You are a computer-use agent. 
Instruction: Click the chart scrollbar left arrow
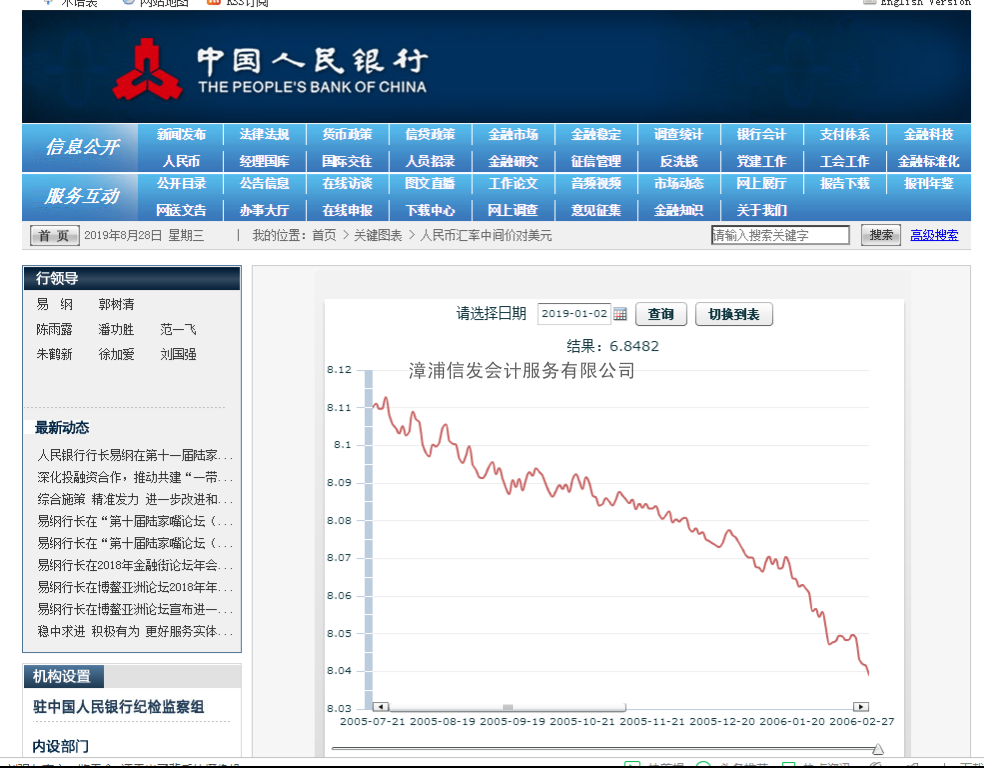(380, 707)
